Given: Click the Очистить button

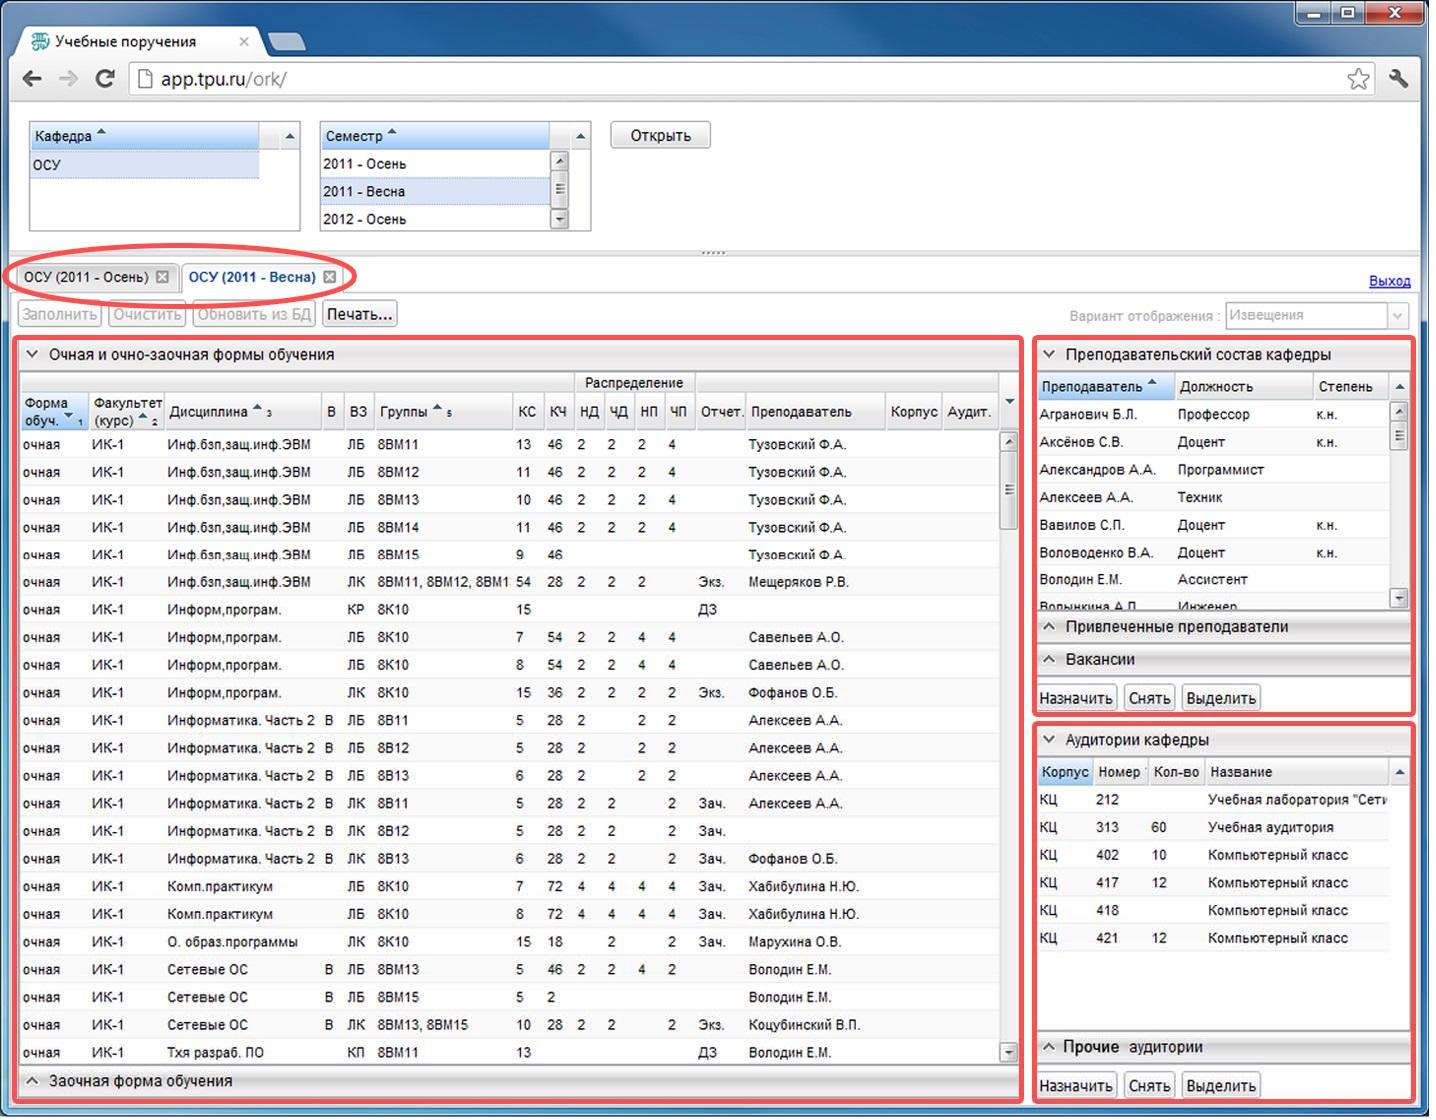Looking at the screenshot, I should (x=147, y=314).
